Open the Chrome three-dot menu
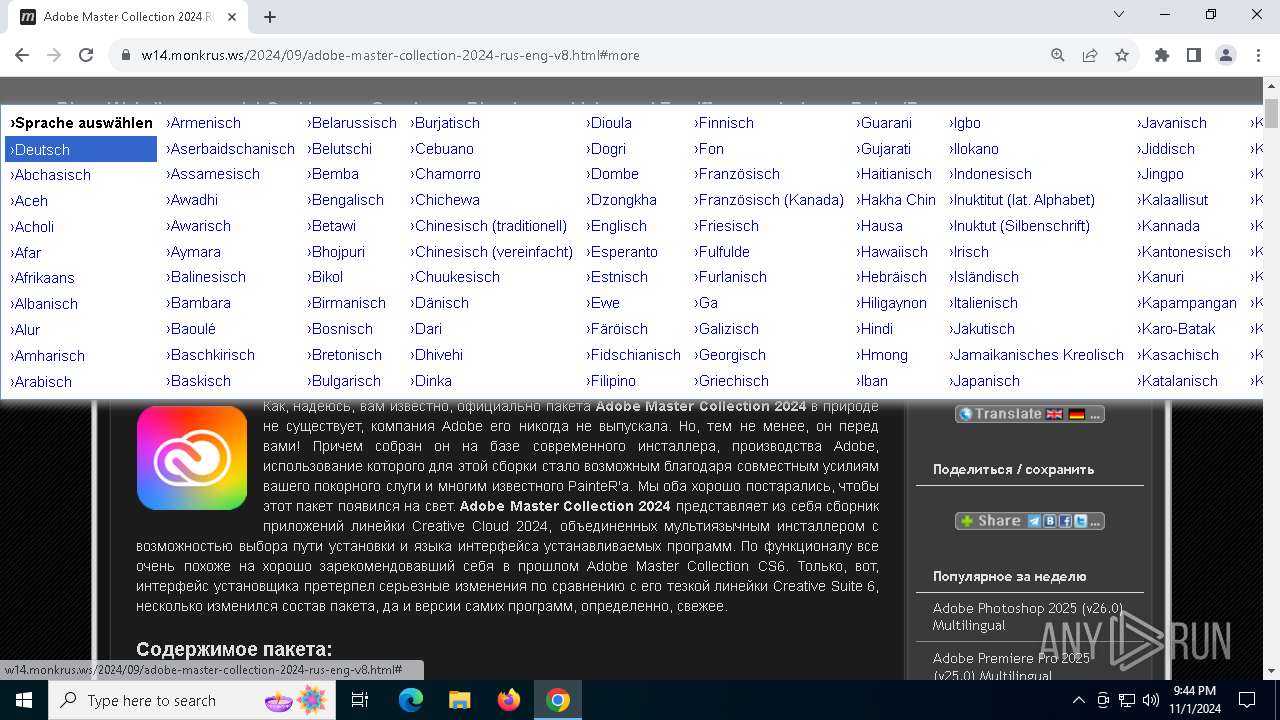The image size is (1280, 720). (x=1258, y=55)
